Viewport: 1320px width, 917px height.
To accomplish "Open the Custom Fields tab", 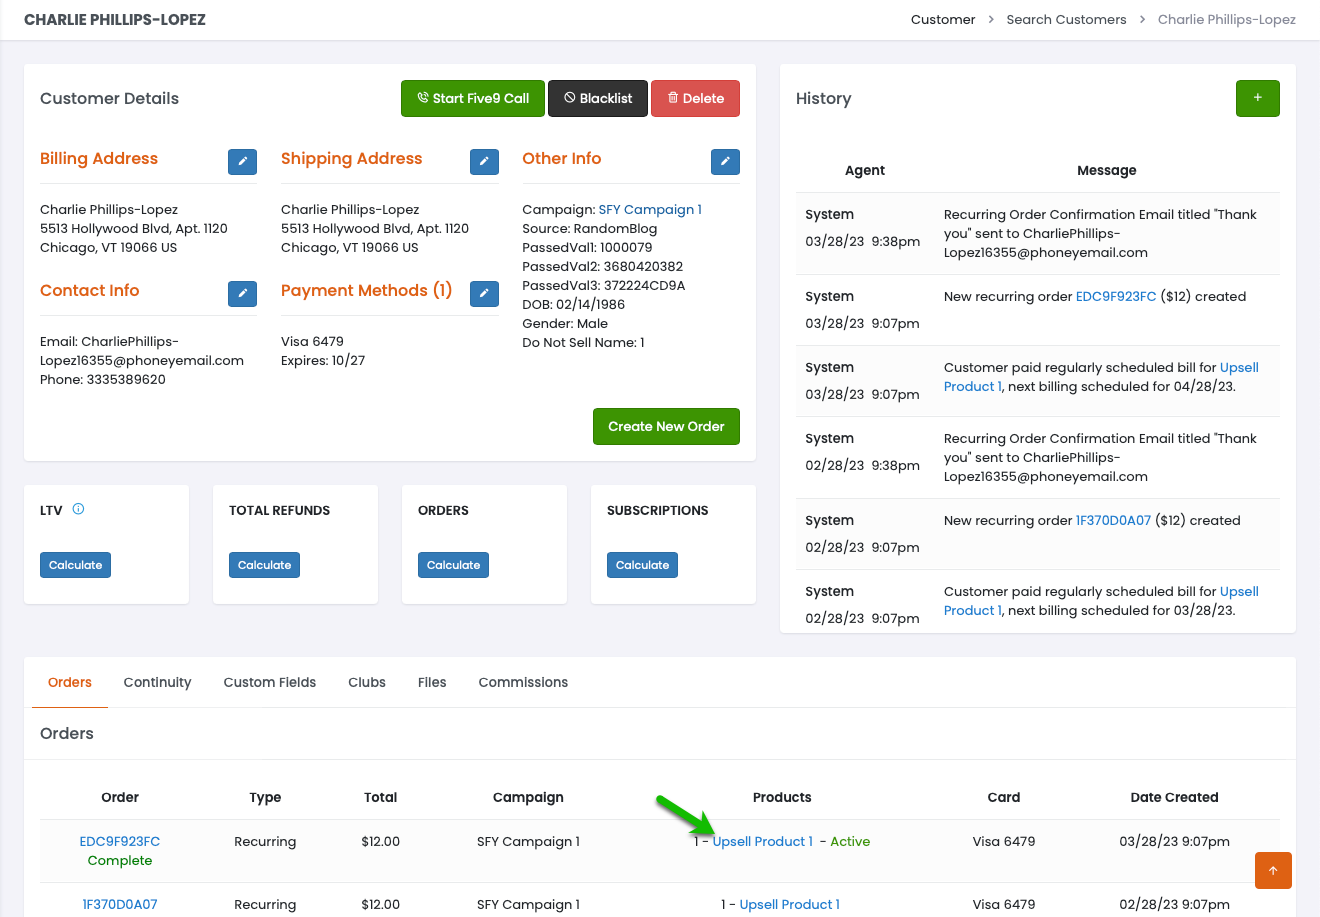I will (269, 682).
